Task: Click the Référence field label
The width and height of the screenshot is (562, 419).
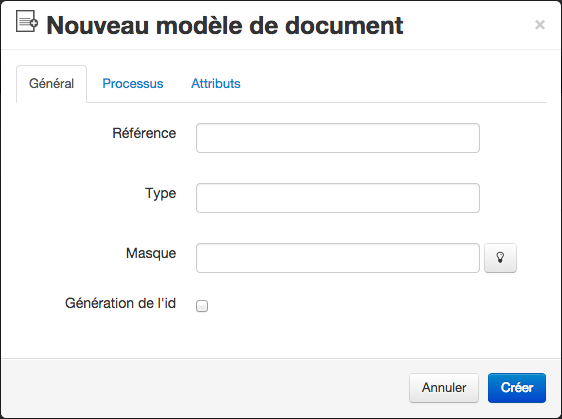Action: point(144,133)
